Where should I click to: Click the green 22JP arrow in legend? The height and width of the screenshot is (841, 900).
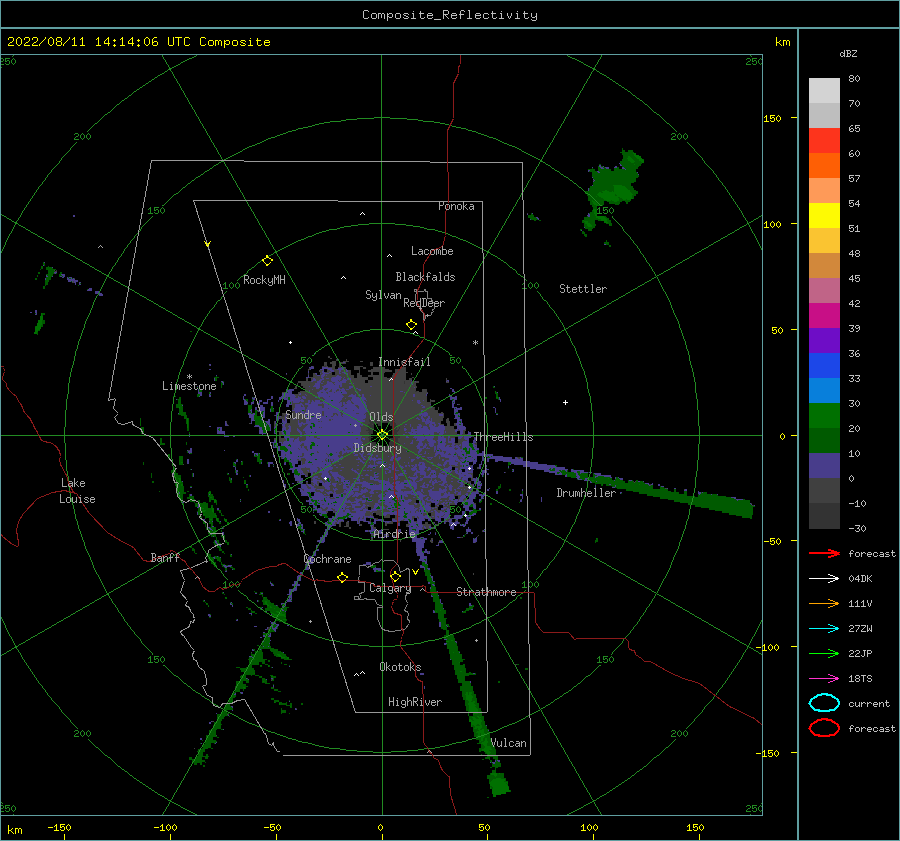pos(824,653)
